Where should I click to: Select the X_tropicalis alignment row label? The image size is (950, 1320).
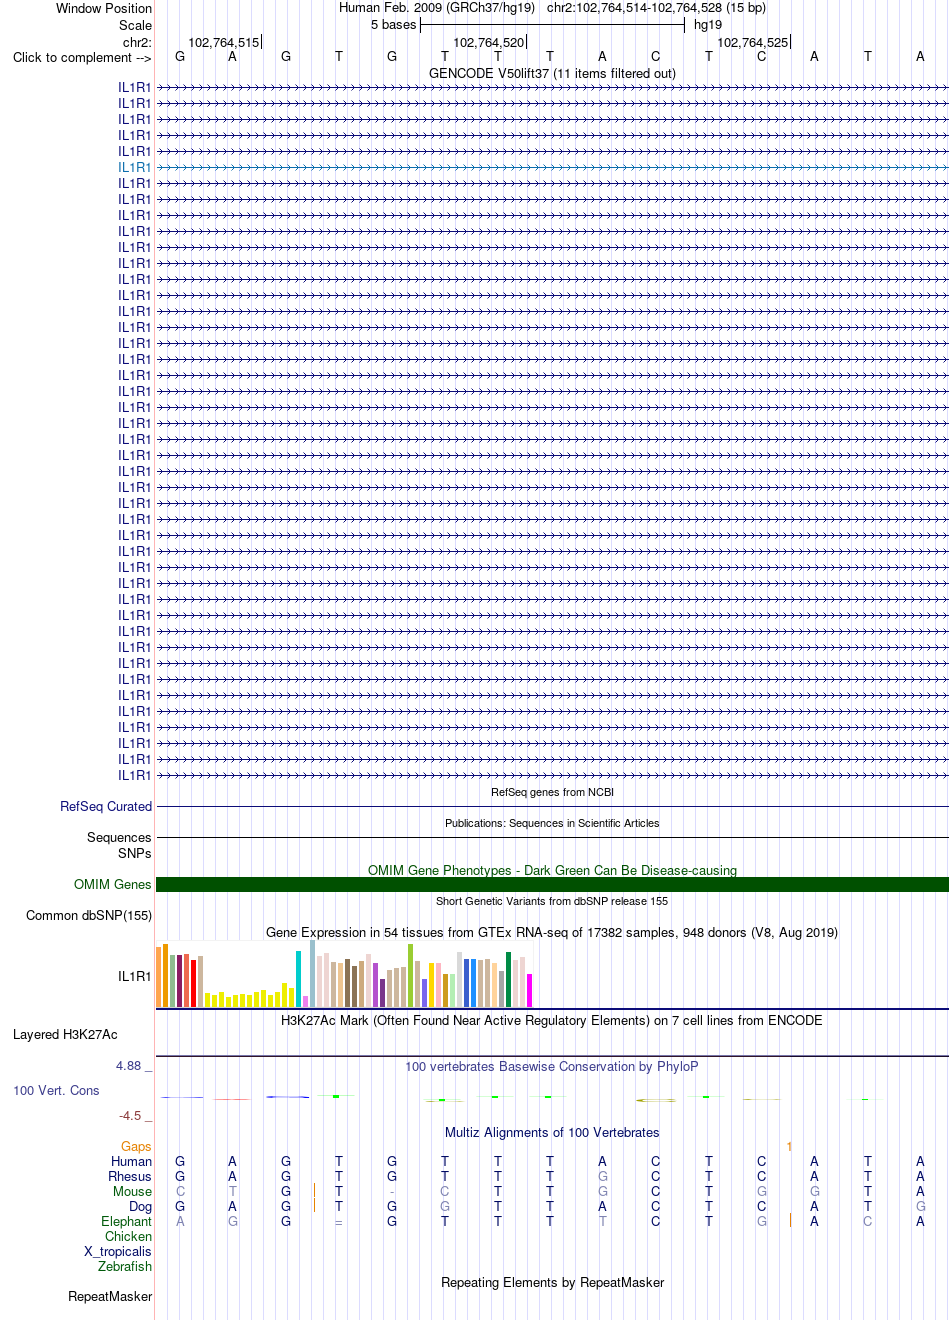click(118, 1251)
